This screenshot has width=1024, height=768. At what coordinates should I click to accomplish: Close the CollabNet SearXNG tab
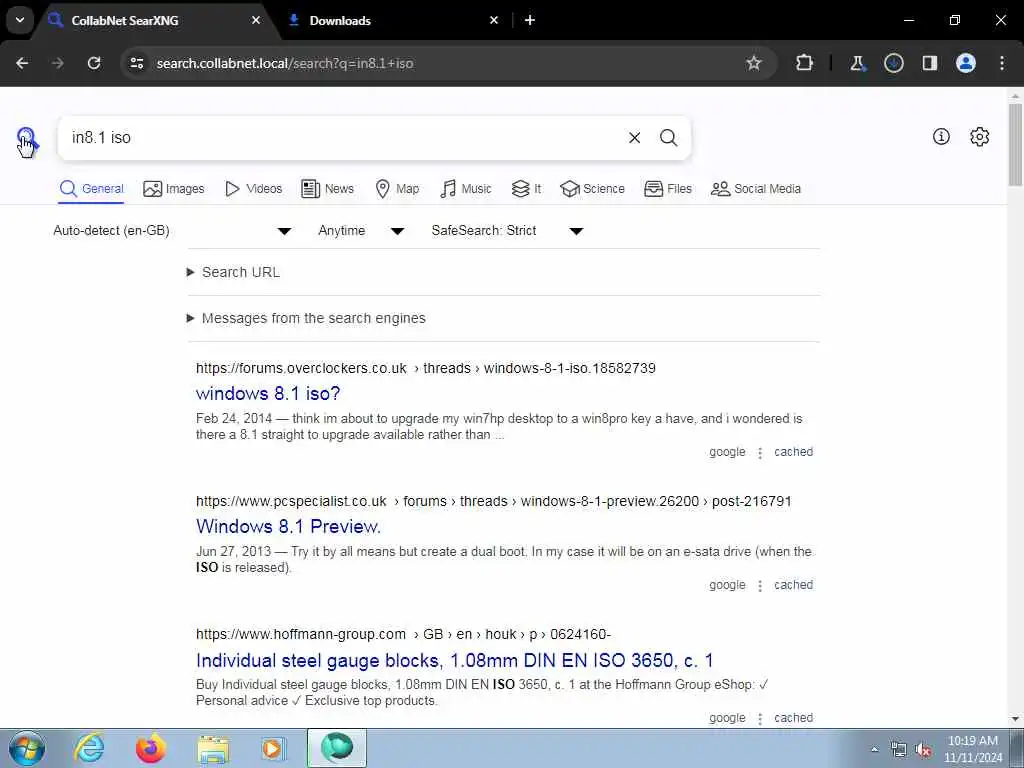coord(256,20)
